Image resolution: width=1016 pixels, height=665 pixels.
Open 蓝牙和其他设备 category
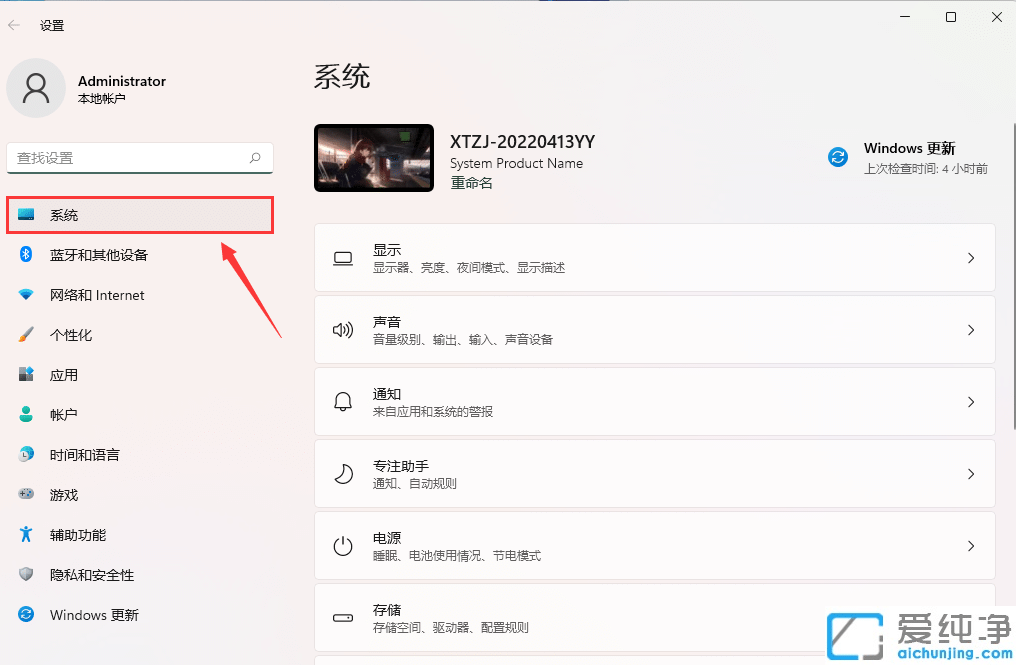[x=140, y=255]
